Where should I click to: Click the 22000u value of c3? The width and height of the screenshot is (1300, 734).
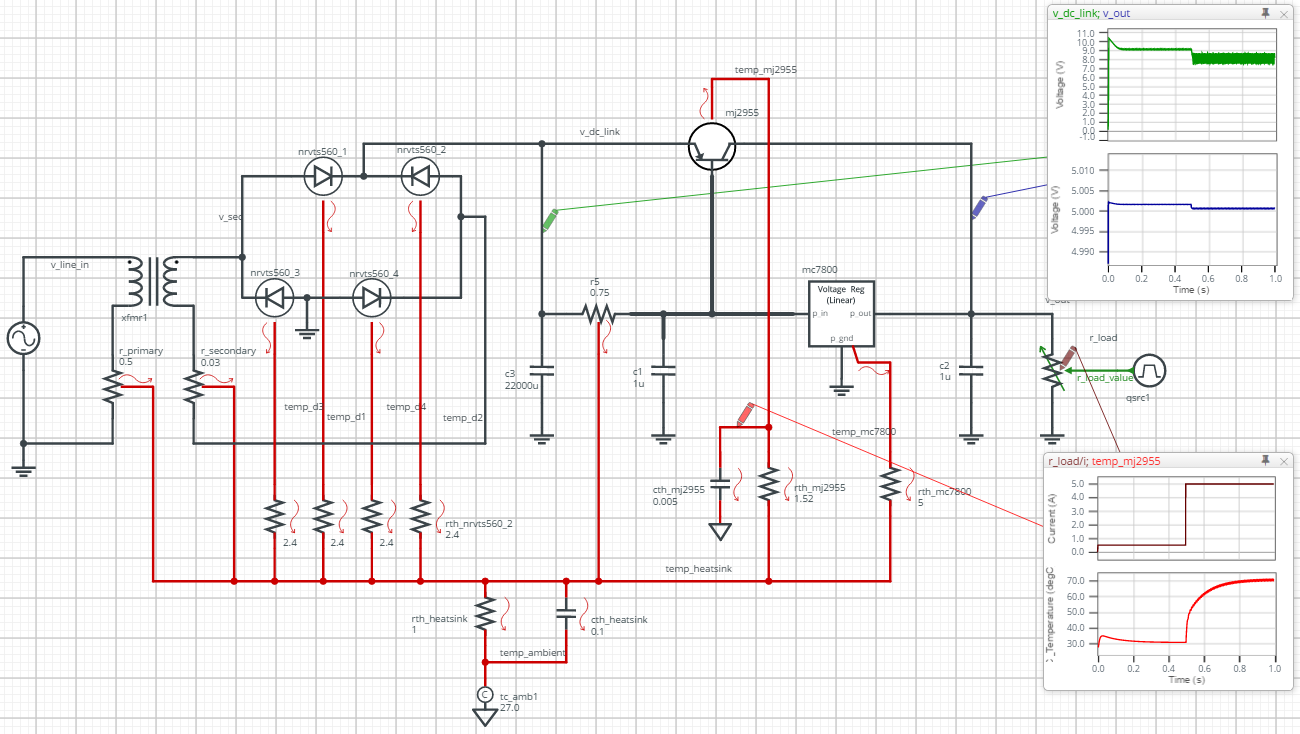[521, 385]
